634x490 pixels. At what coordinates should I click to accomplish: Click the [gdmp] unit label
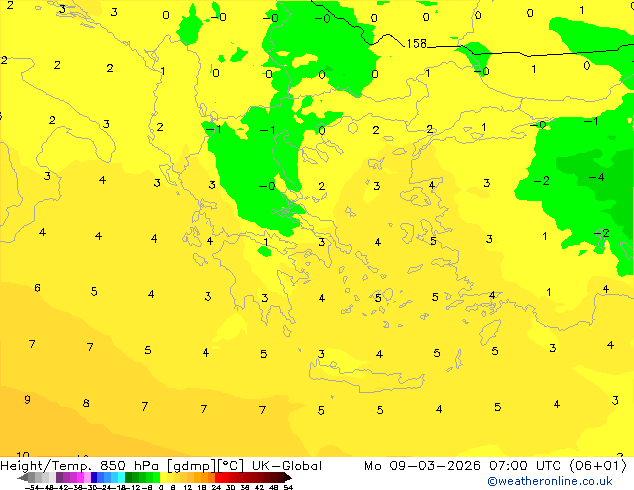tap(191, 466)
